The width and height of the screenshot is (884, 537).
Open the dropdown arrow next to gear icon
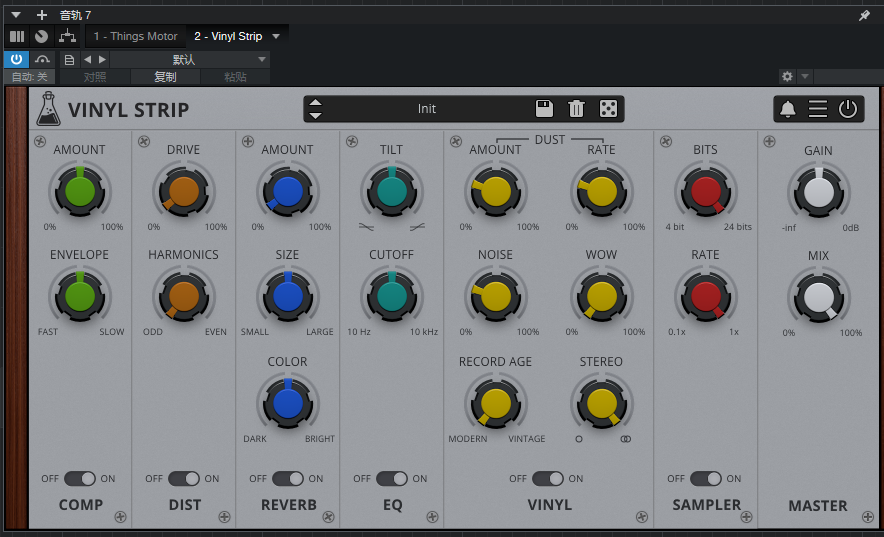pos(805,76)
